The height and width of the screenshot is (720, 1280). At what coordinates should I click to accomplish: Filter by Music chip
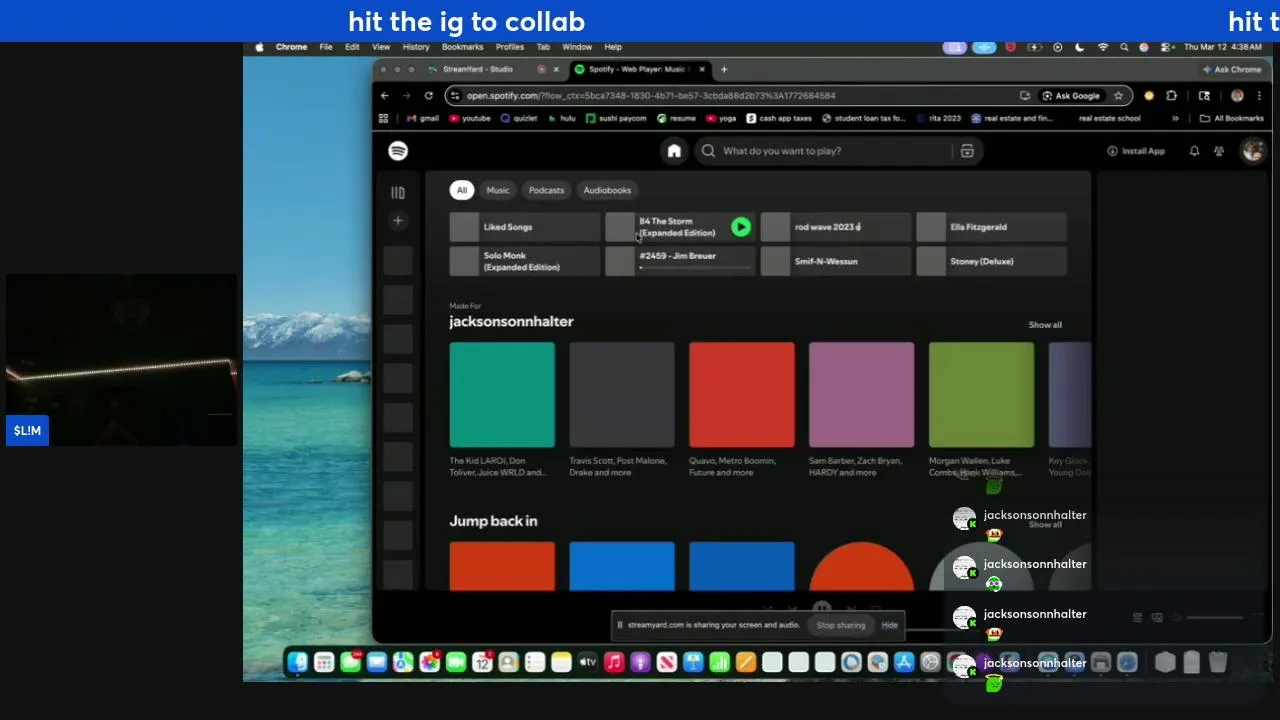coord(498,190)
